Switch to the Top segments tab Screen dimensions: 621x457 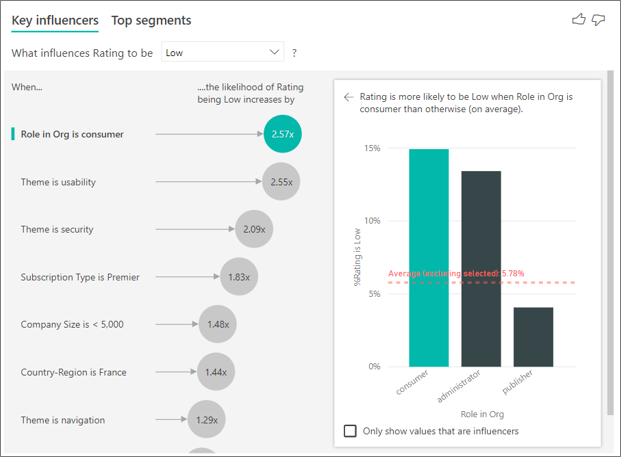(x=151, y=20)
